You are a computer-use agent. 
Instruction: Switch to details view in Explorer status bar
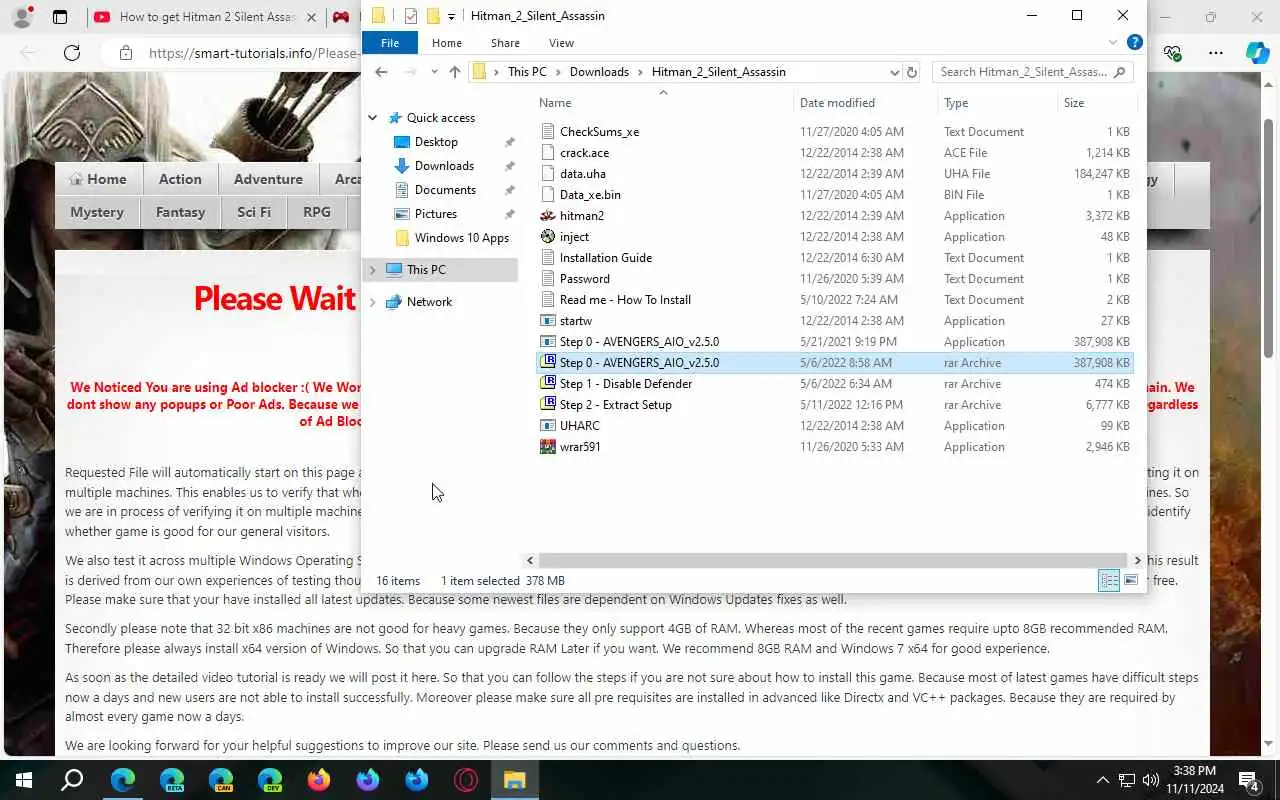1109,581
